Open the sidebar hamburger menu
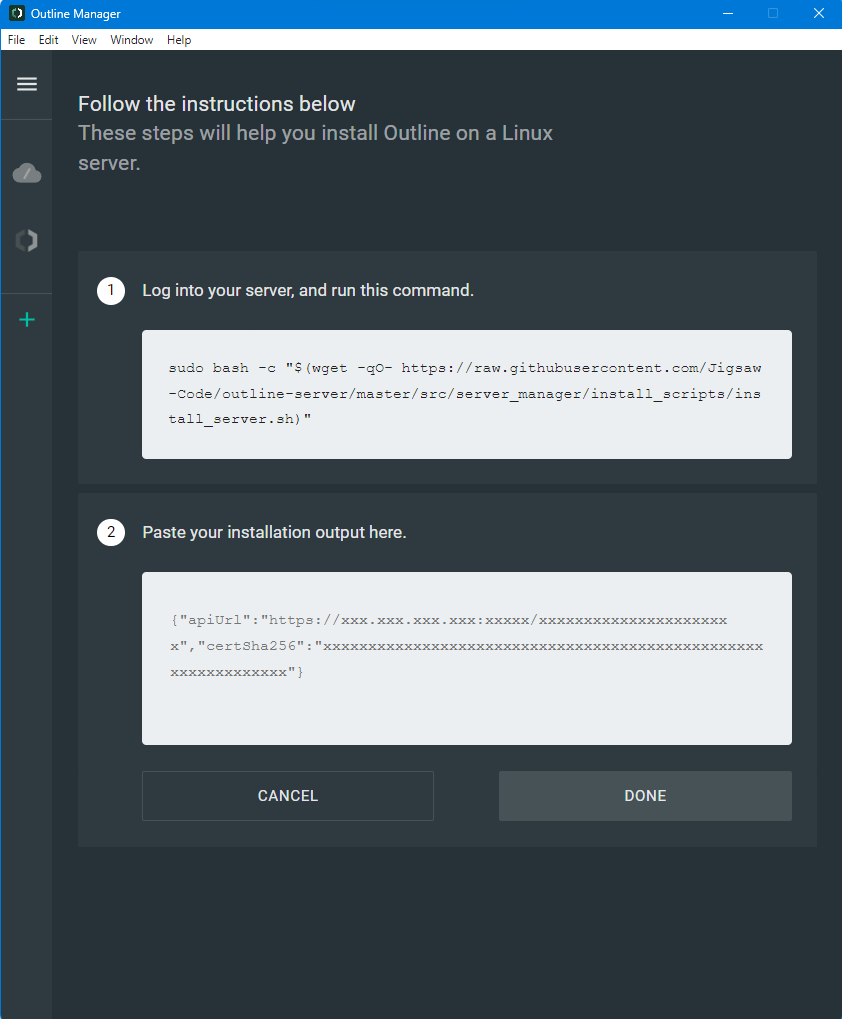The height and width of the screenshot is (1019, 842). coord(27,84)
